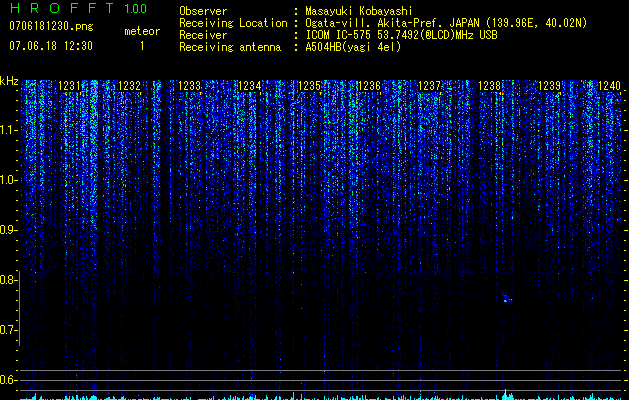Click the 1231 time marker

[69, 86]
